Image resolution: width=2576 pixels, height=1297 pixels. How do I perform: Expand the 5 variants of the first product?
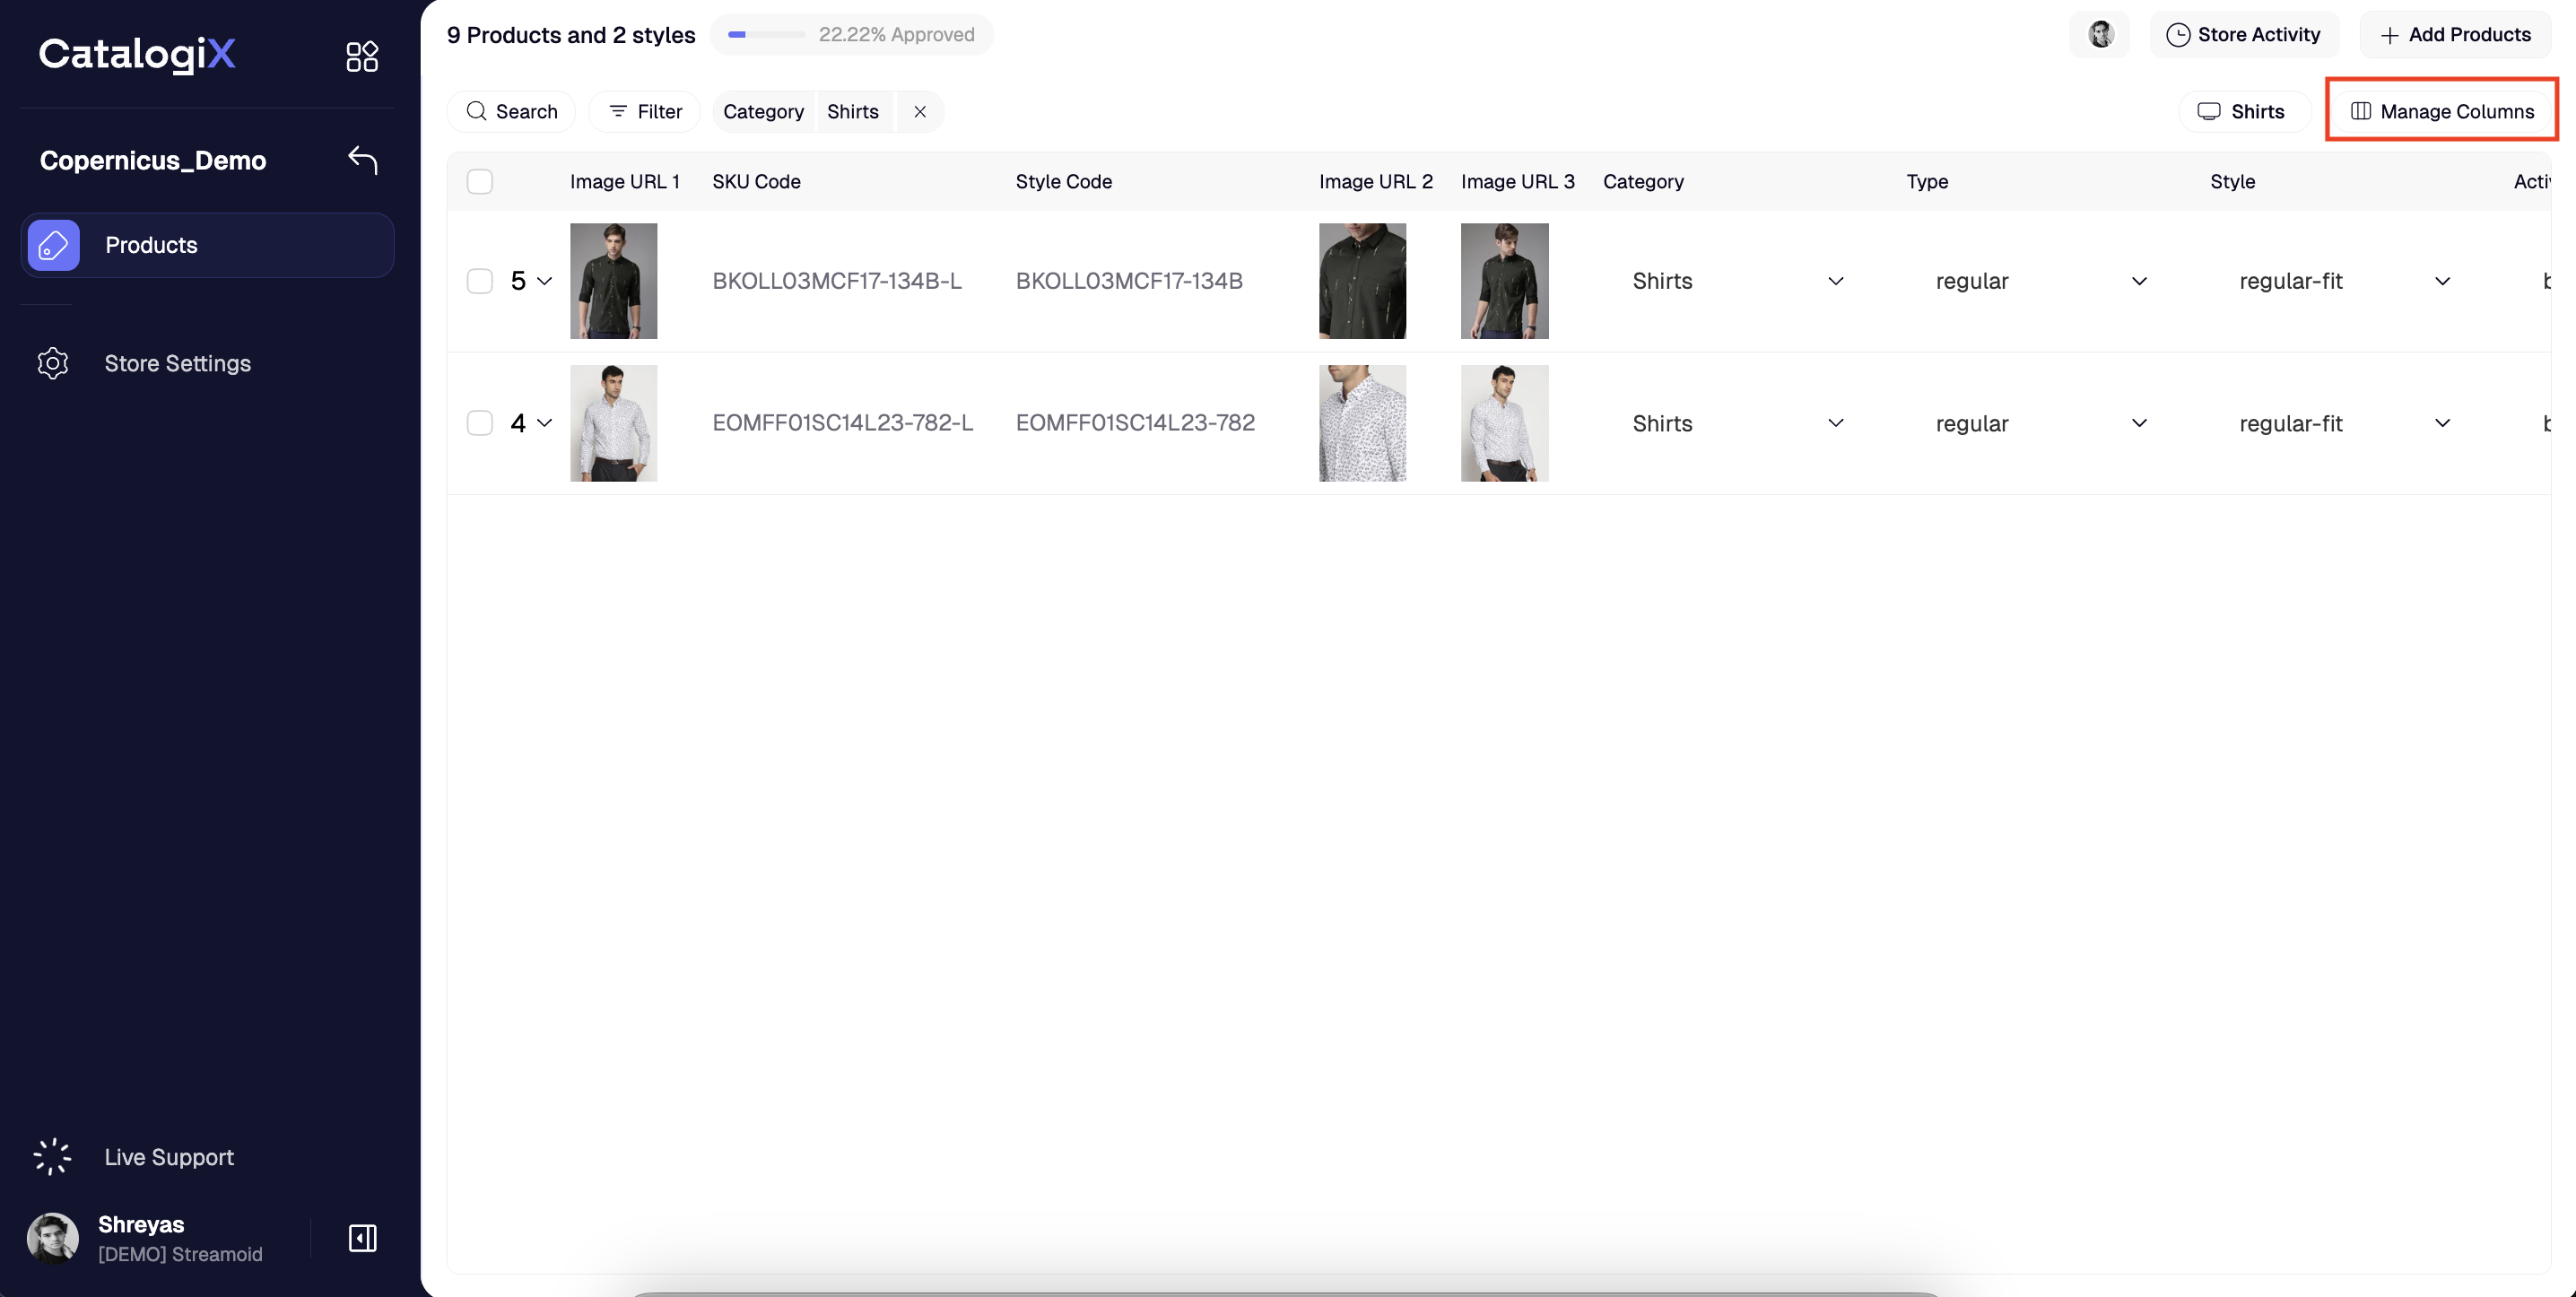pyautogui.click(x=544, y=281)
